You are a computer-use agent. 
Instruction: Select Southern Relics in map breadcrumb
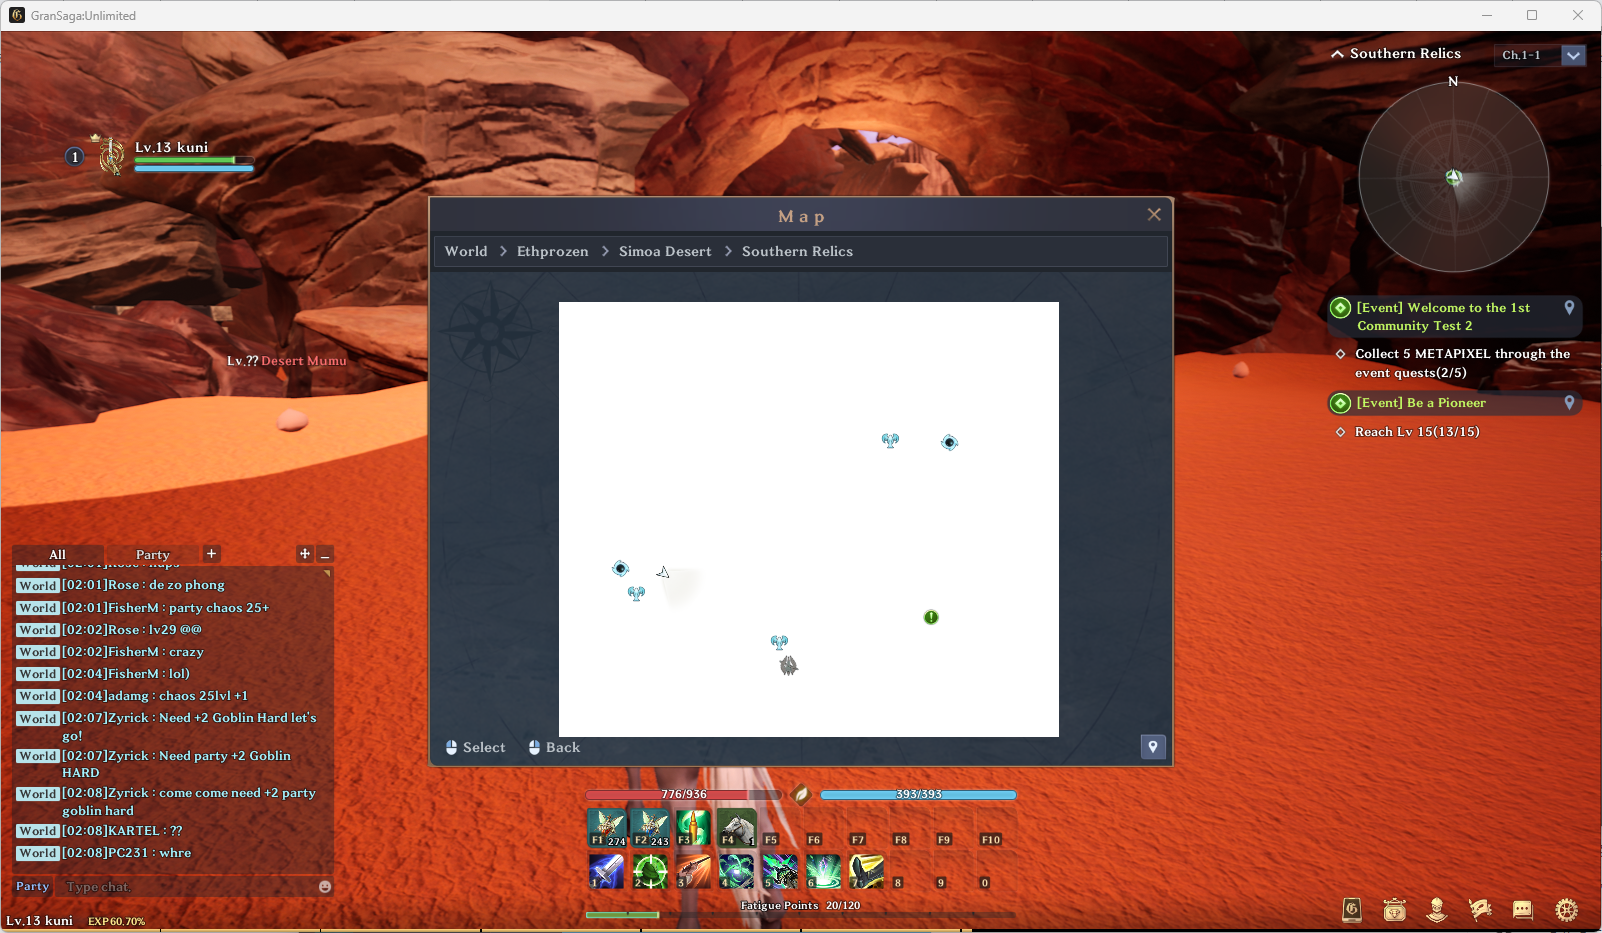coord(797,252)
